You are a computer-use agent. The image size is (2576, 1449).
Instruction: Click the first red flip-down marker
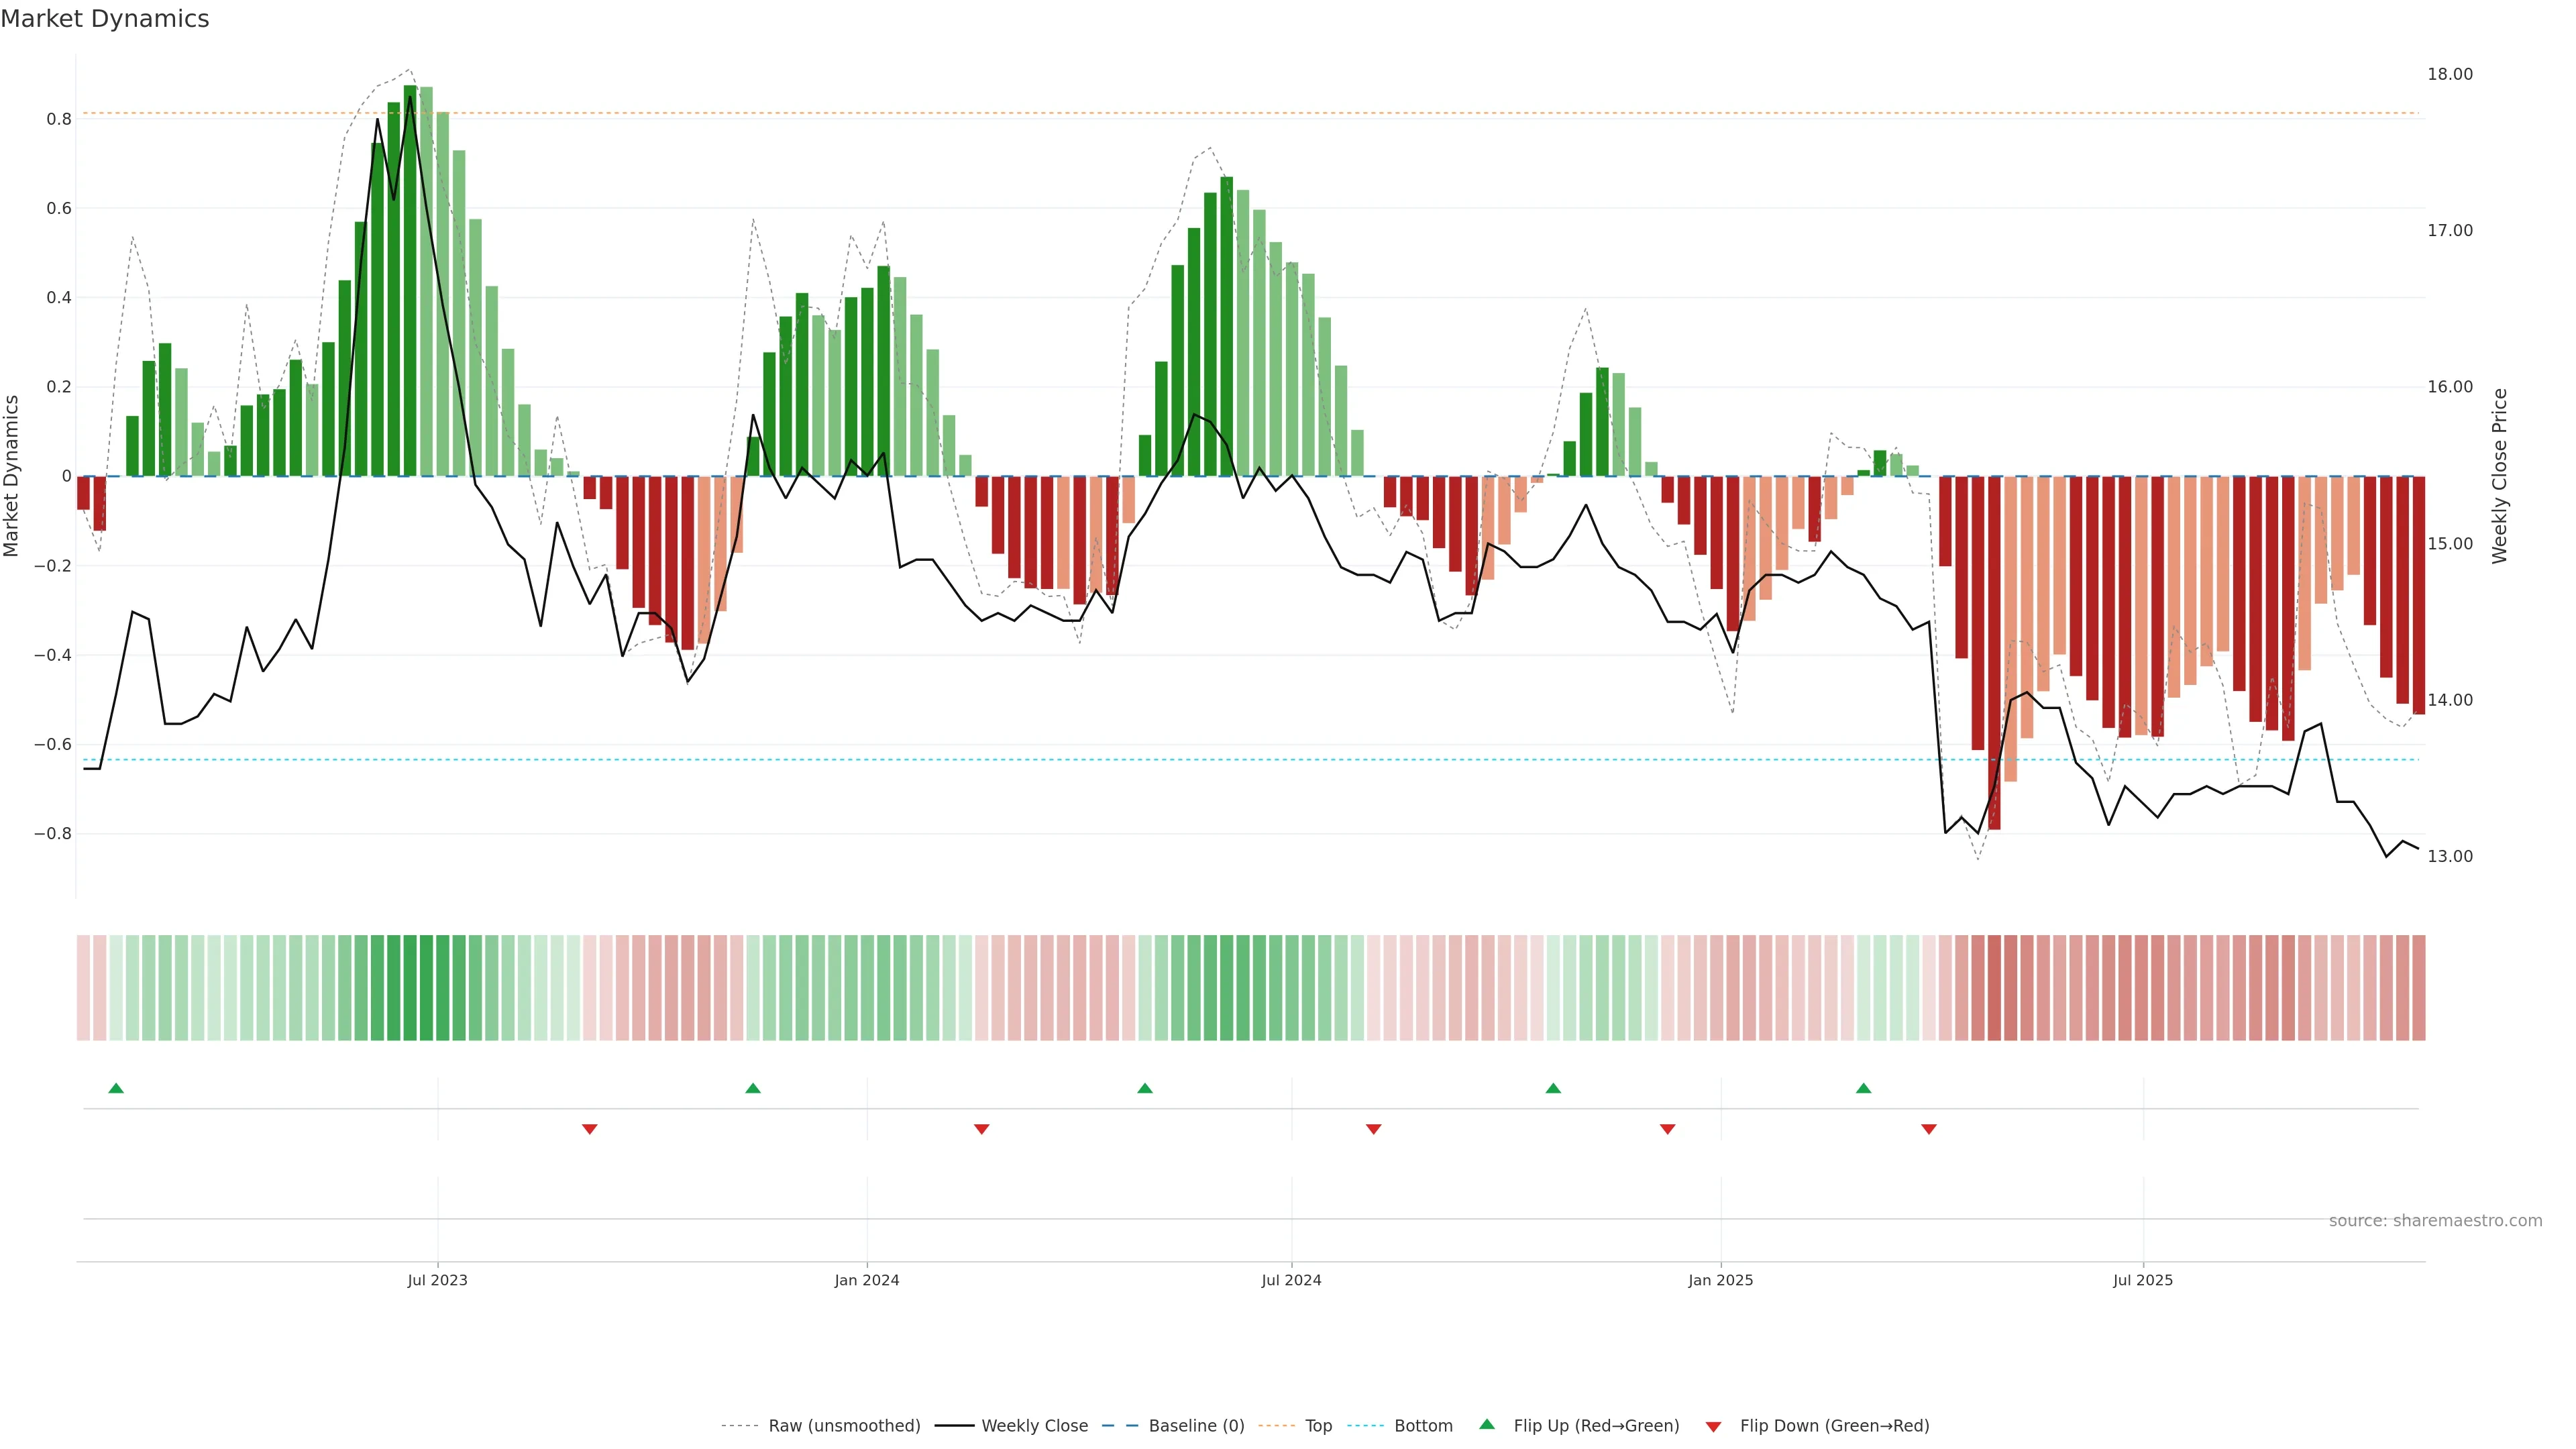(x=590, y=1129)
